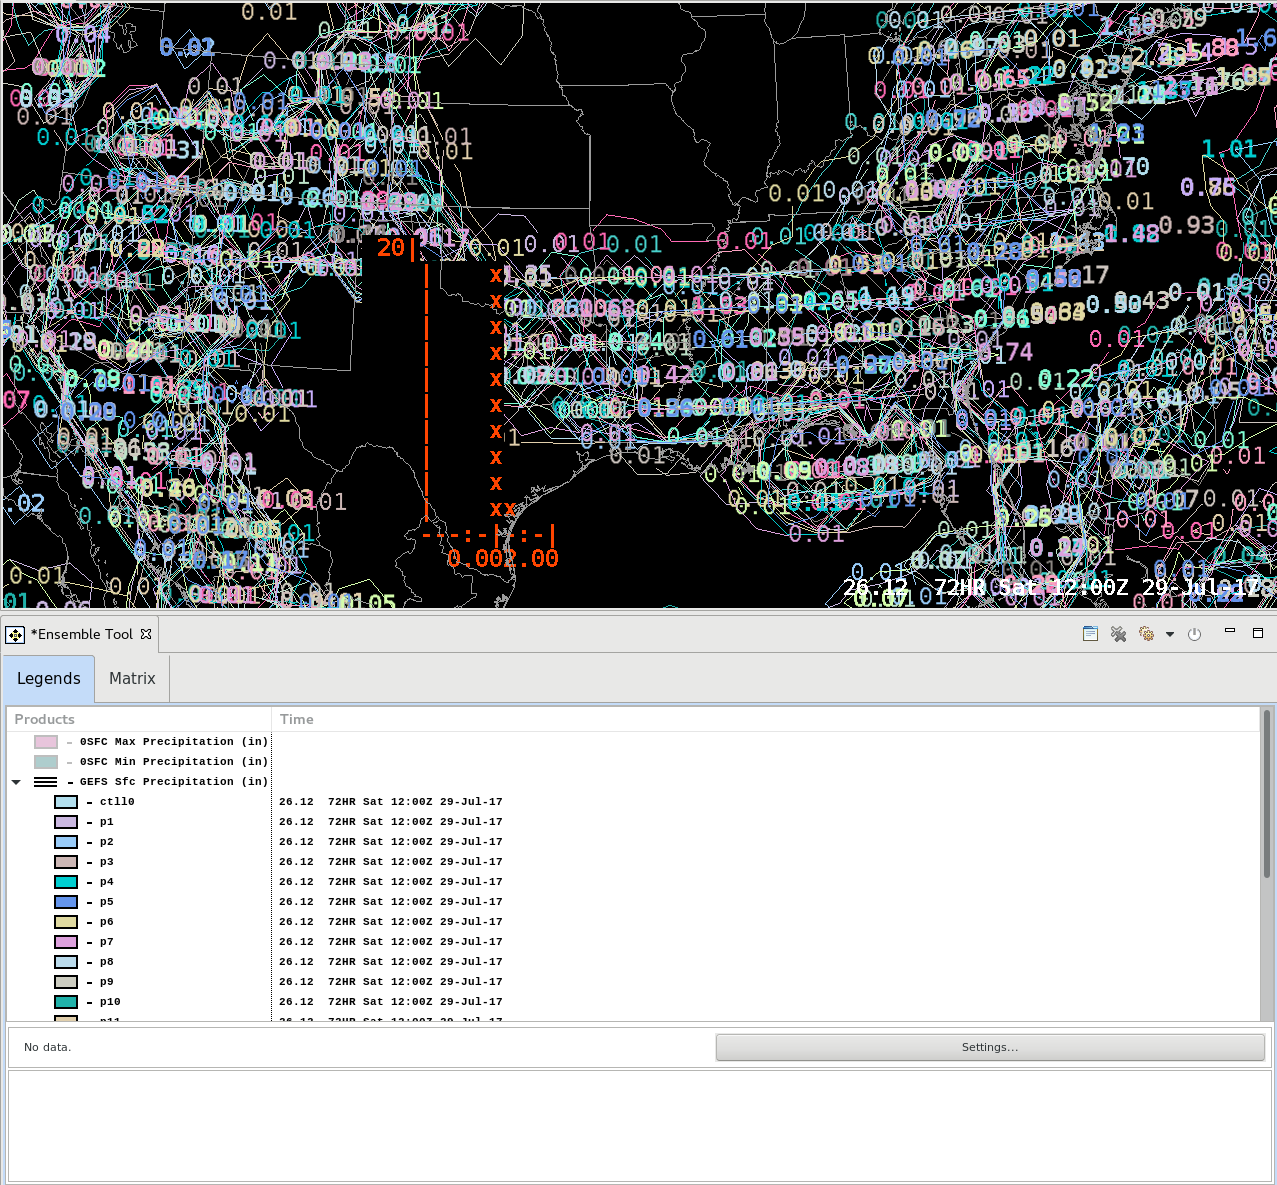Click the clear-all crossed tools icon
The width and height of the screenshot is (1277, 1185).
pos(1118,634)
